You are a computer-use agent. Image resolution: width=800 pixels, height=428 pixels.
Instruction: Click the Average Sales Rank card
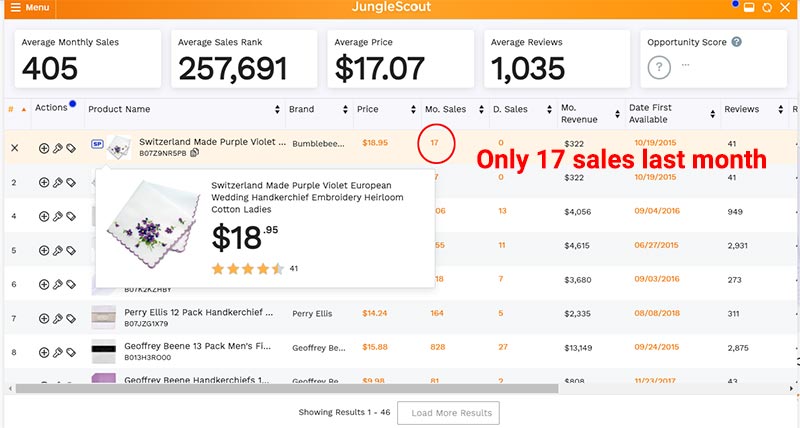click(x=244, y=59)
